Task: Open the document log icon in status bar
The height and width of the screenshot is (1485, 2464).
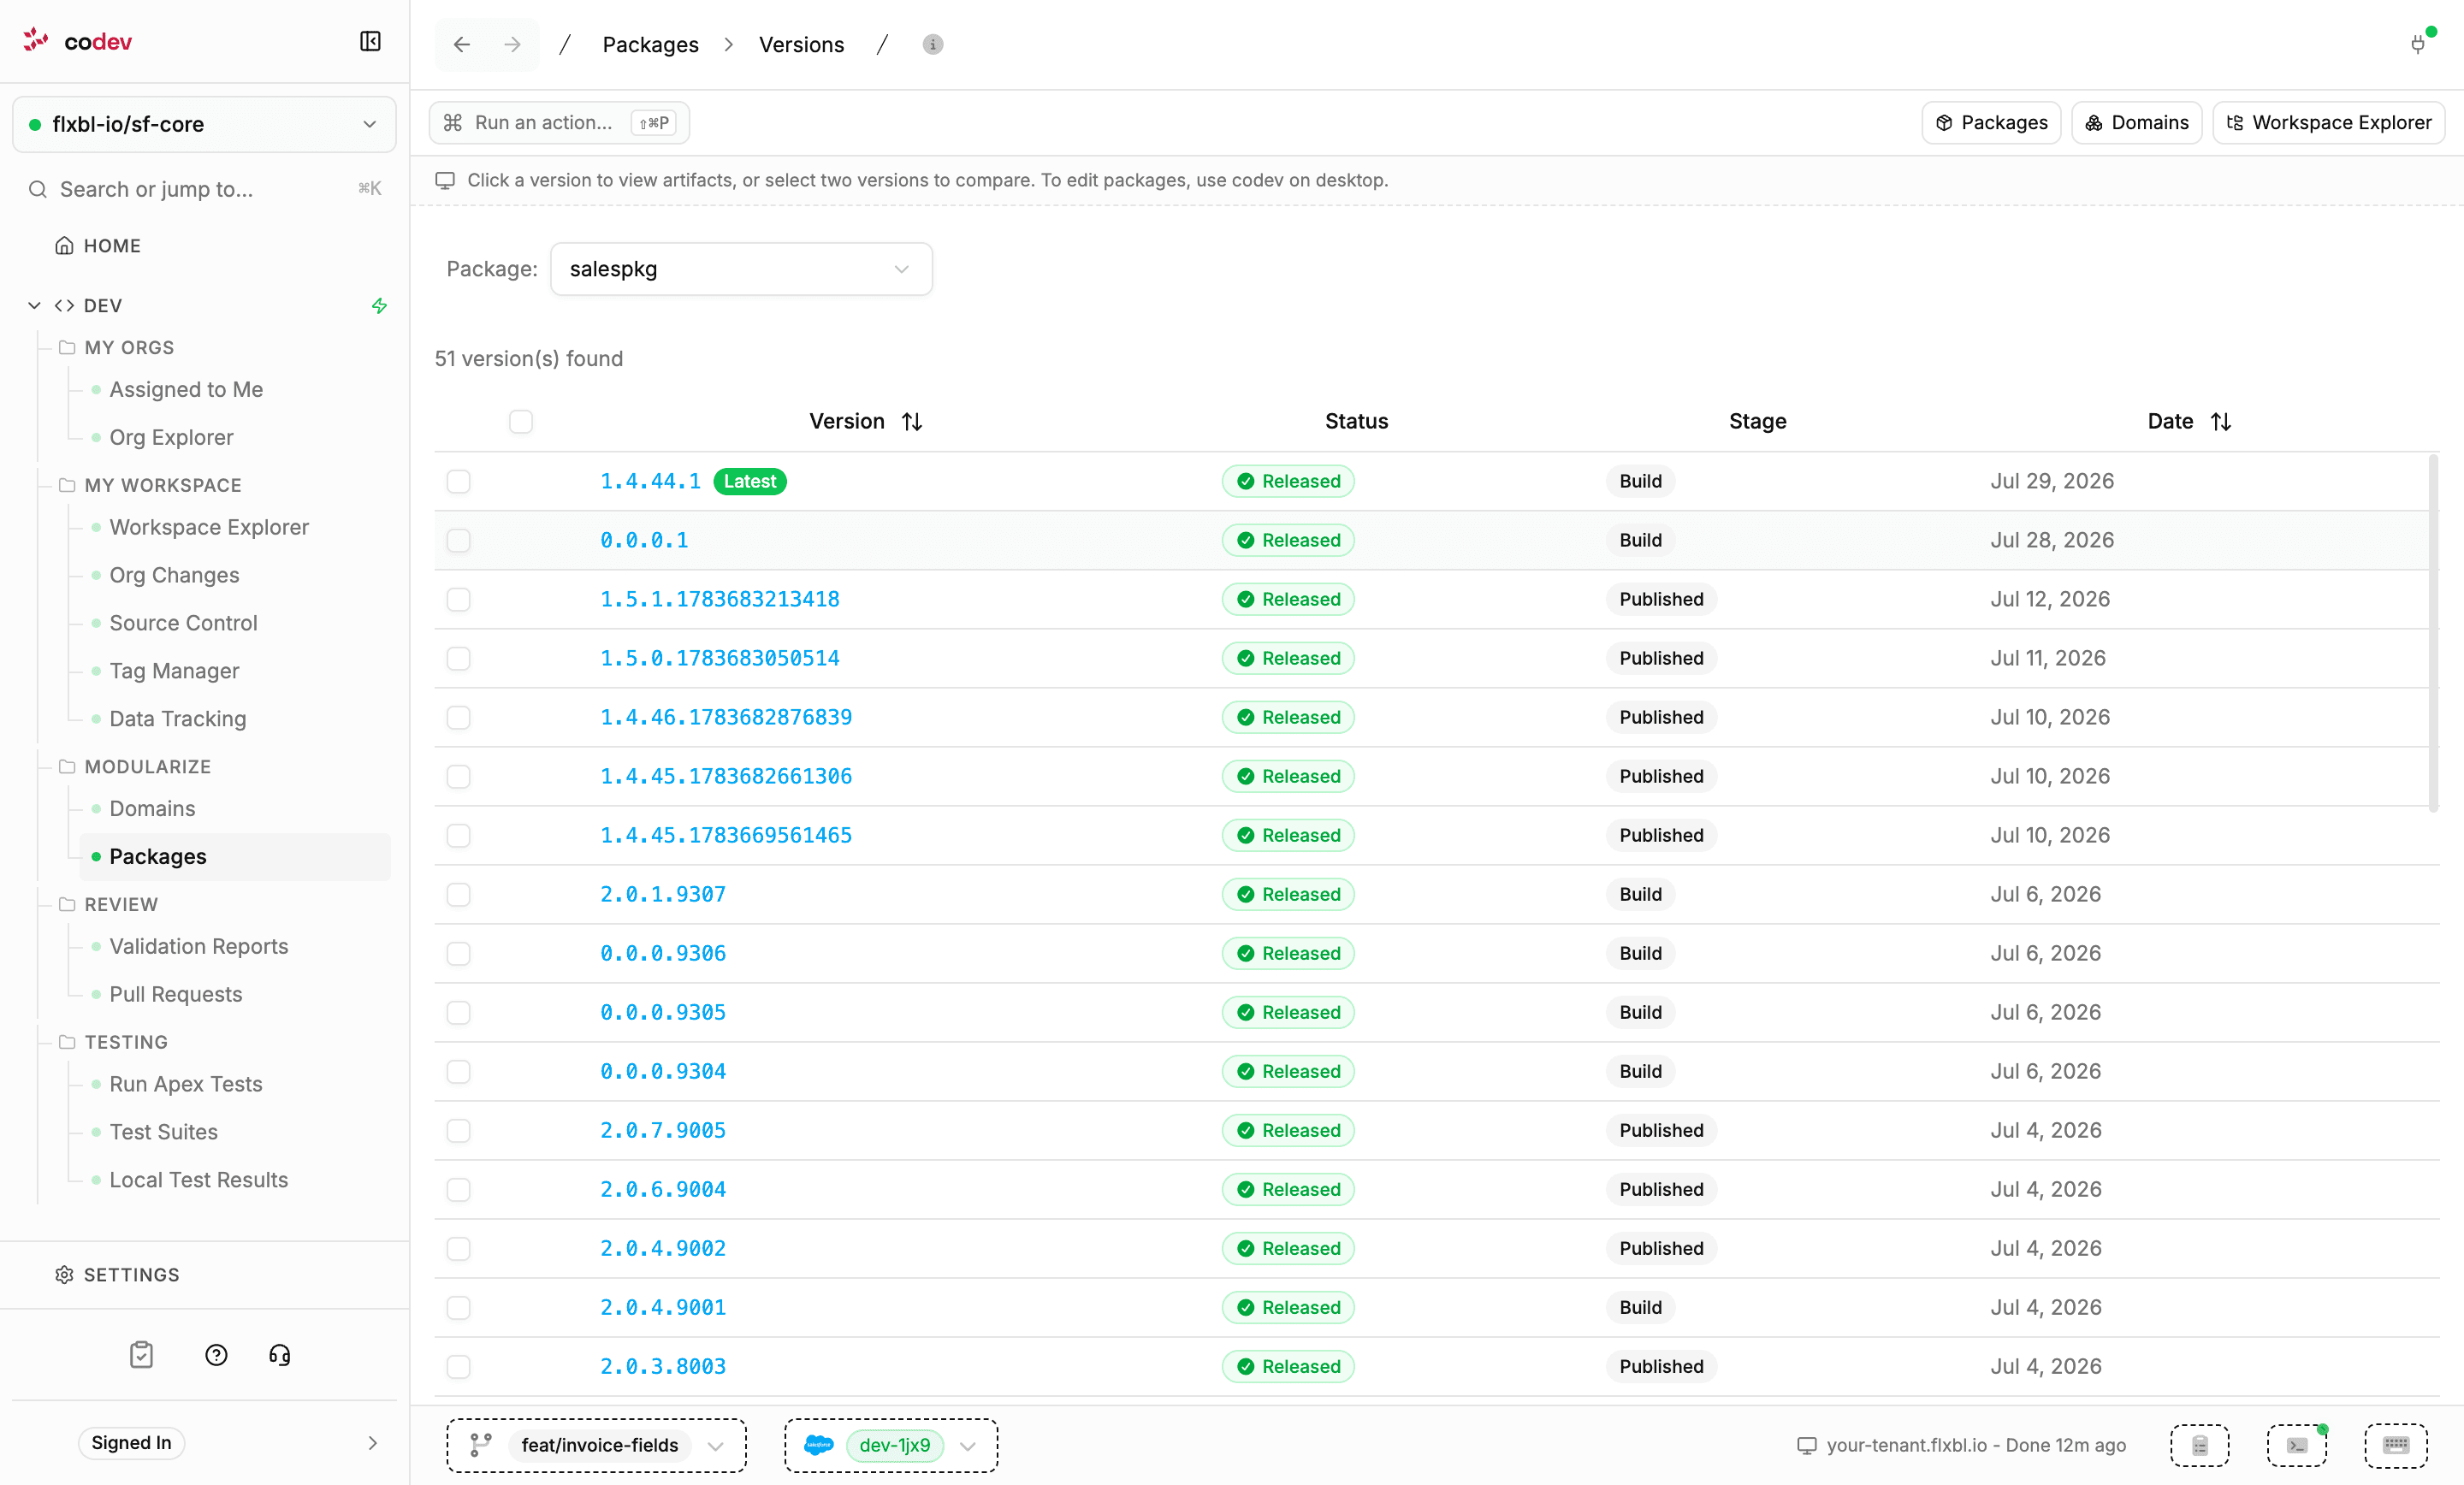Action: tap(2200, 1445)
